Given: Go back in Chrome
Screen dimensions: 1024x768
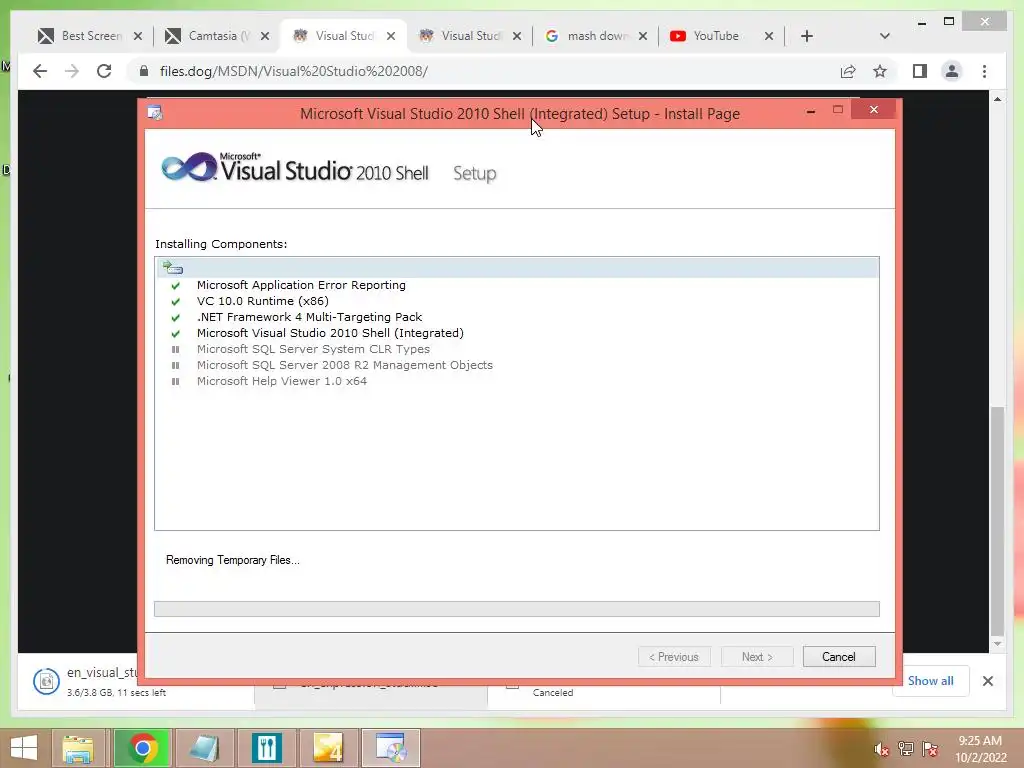Looking at the screenshot, I should coord(40,71).
